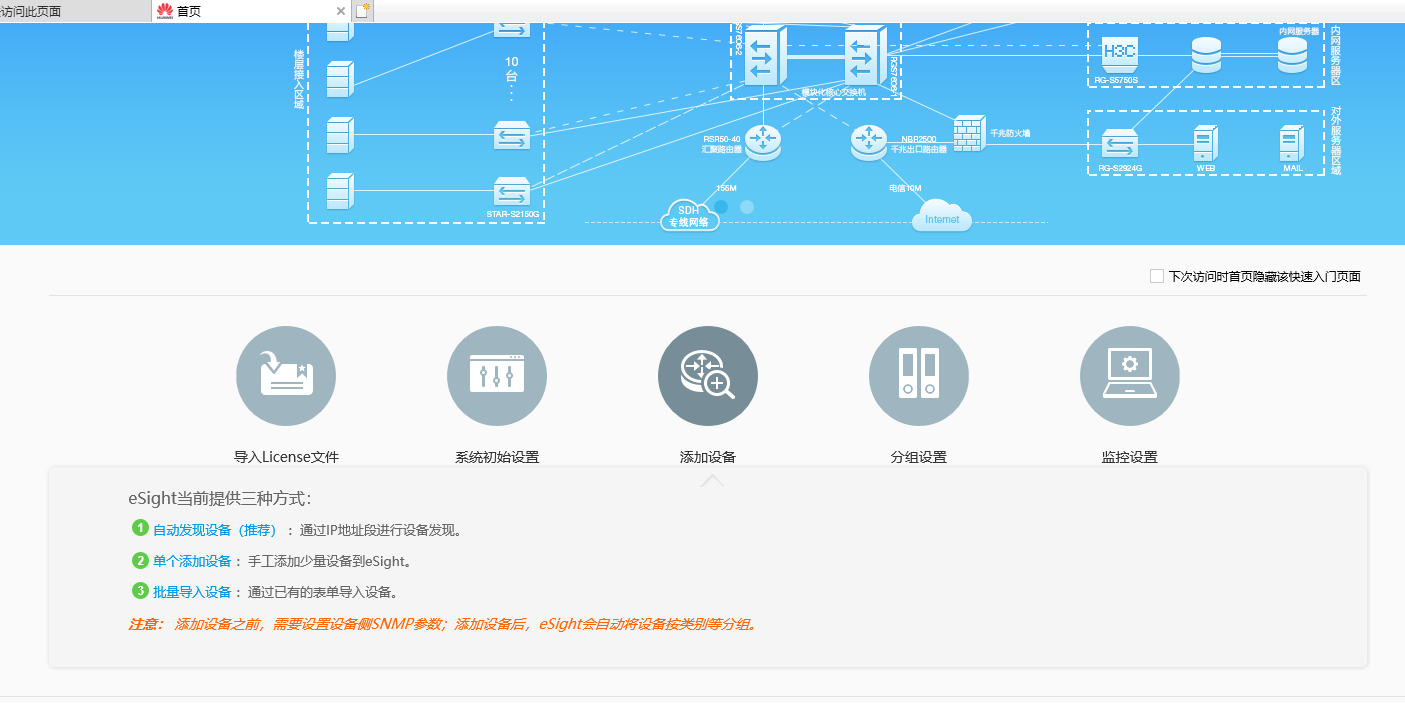Open the 导入License文件 circle icon
1405x703 pixels.
click(x=286, y=376)
